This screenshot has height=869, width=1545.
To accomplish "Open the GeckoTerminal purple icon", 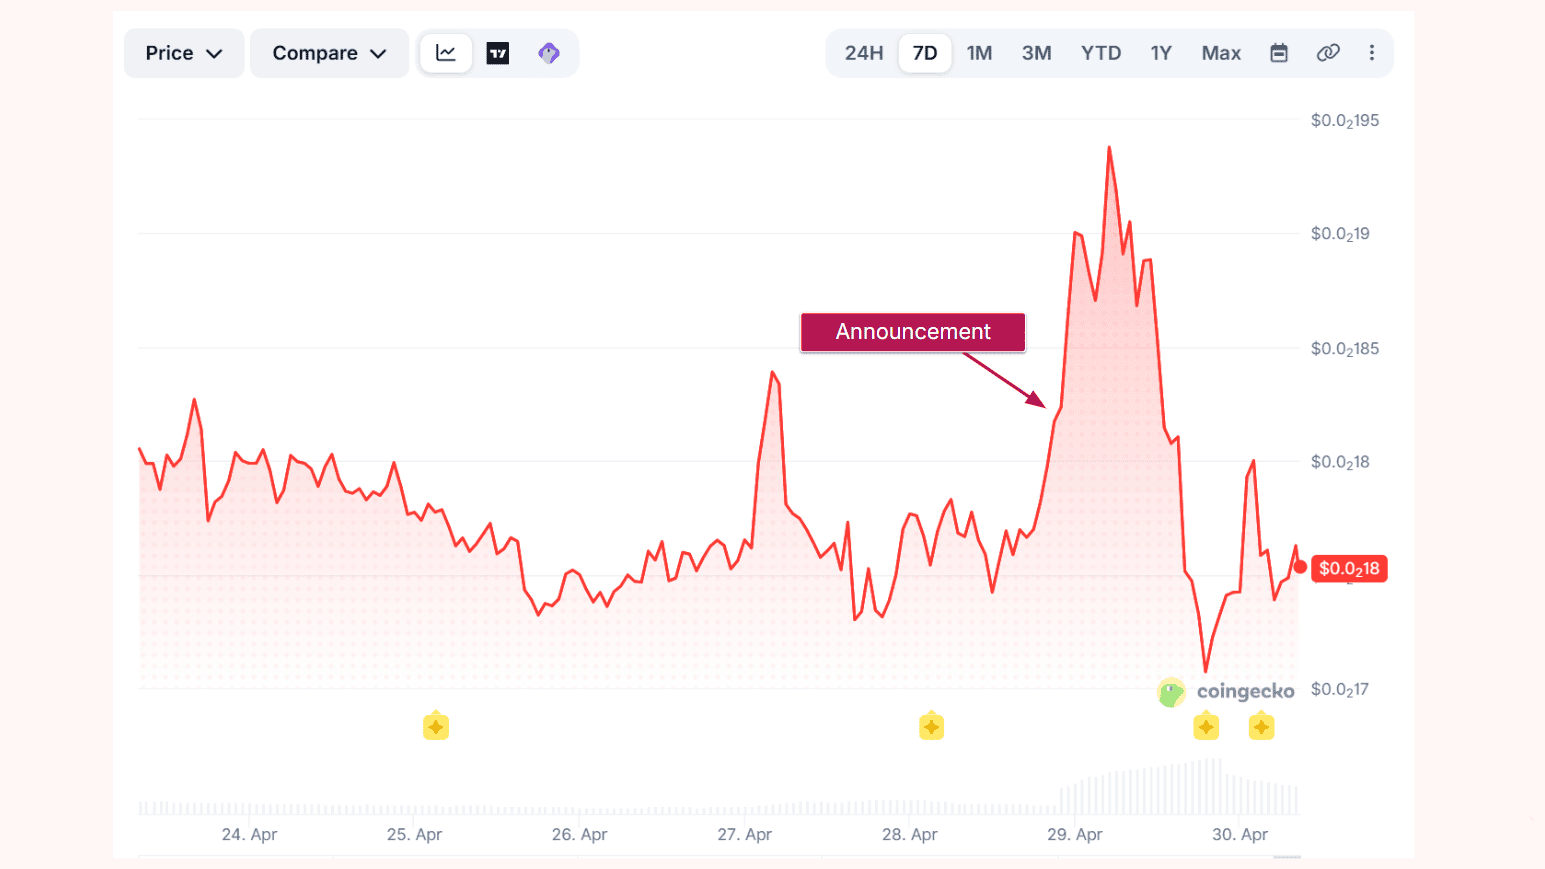I will click(548, 53).
